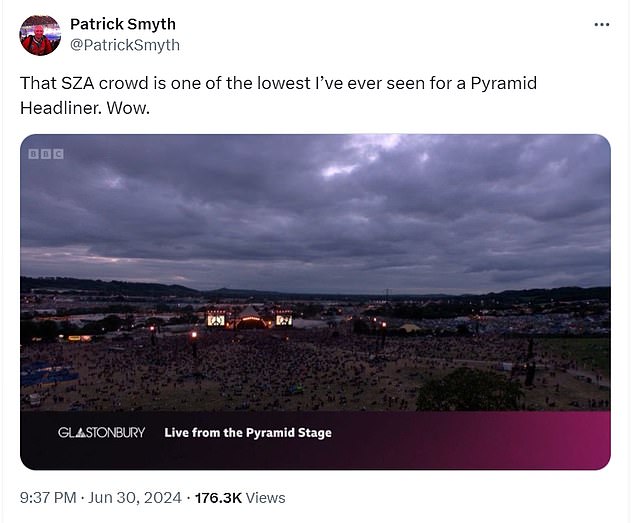This screenshot has height=523, width=634.
Task: Click the yellow lit sign at far left
Action: tap(80, 338)
